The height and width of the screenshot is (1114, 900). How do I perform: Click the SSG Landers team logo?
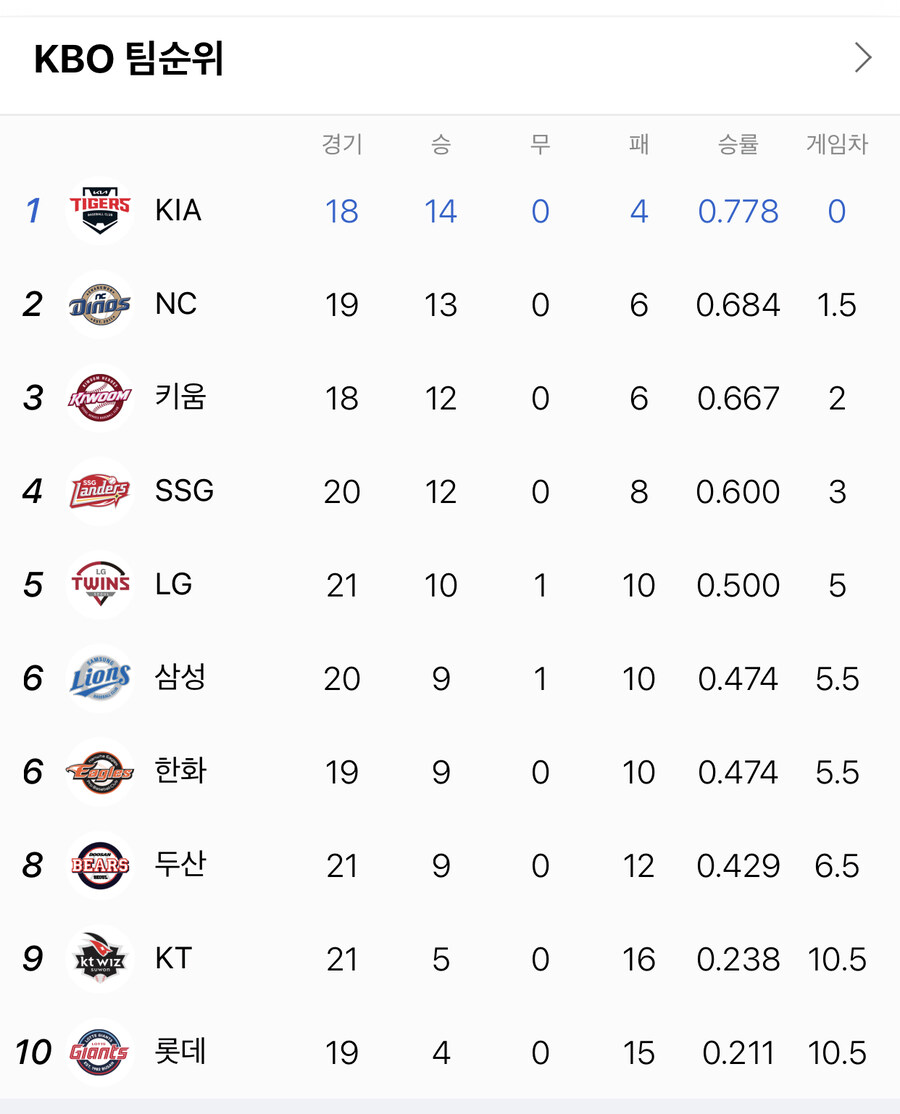pyautogui.click(x=100, y=491)
